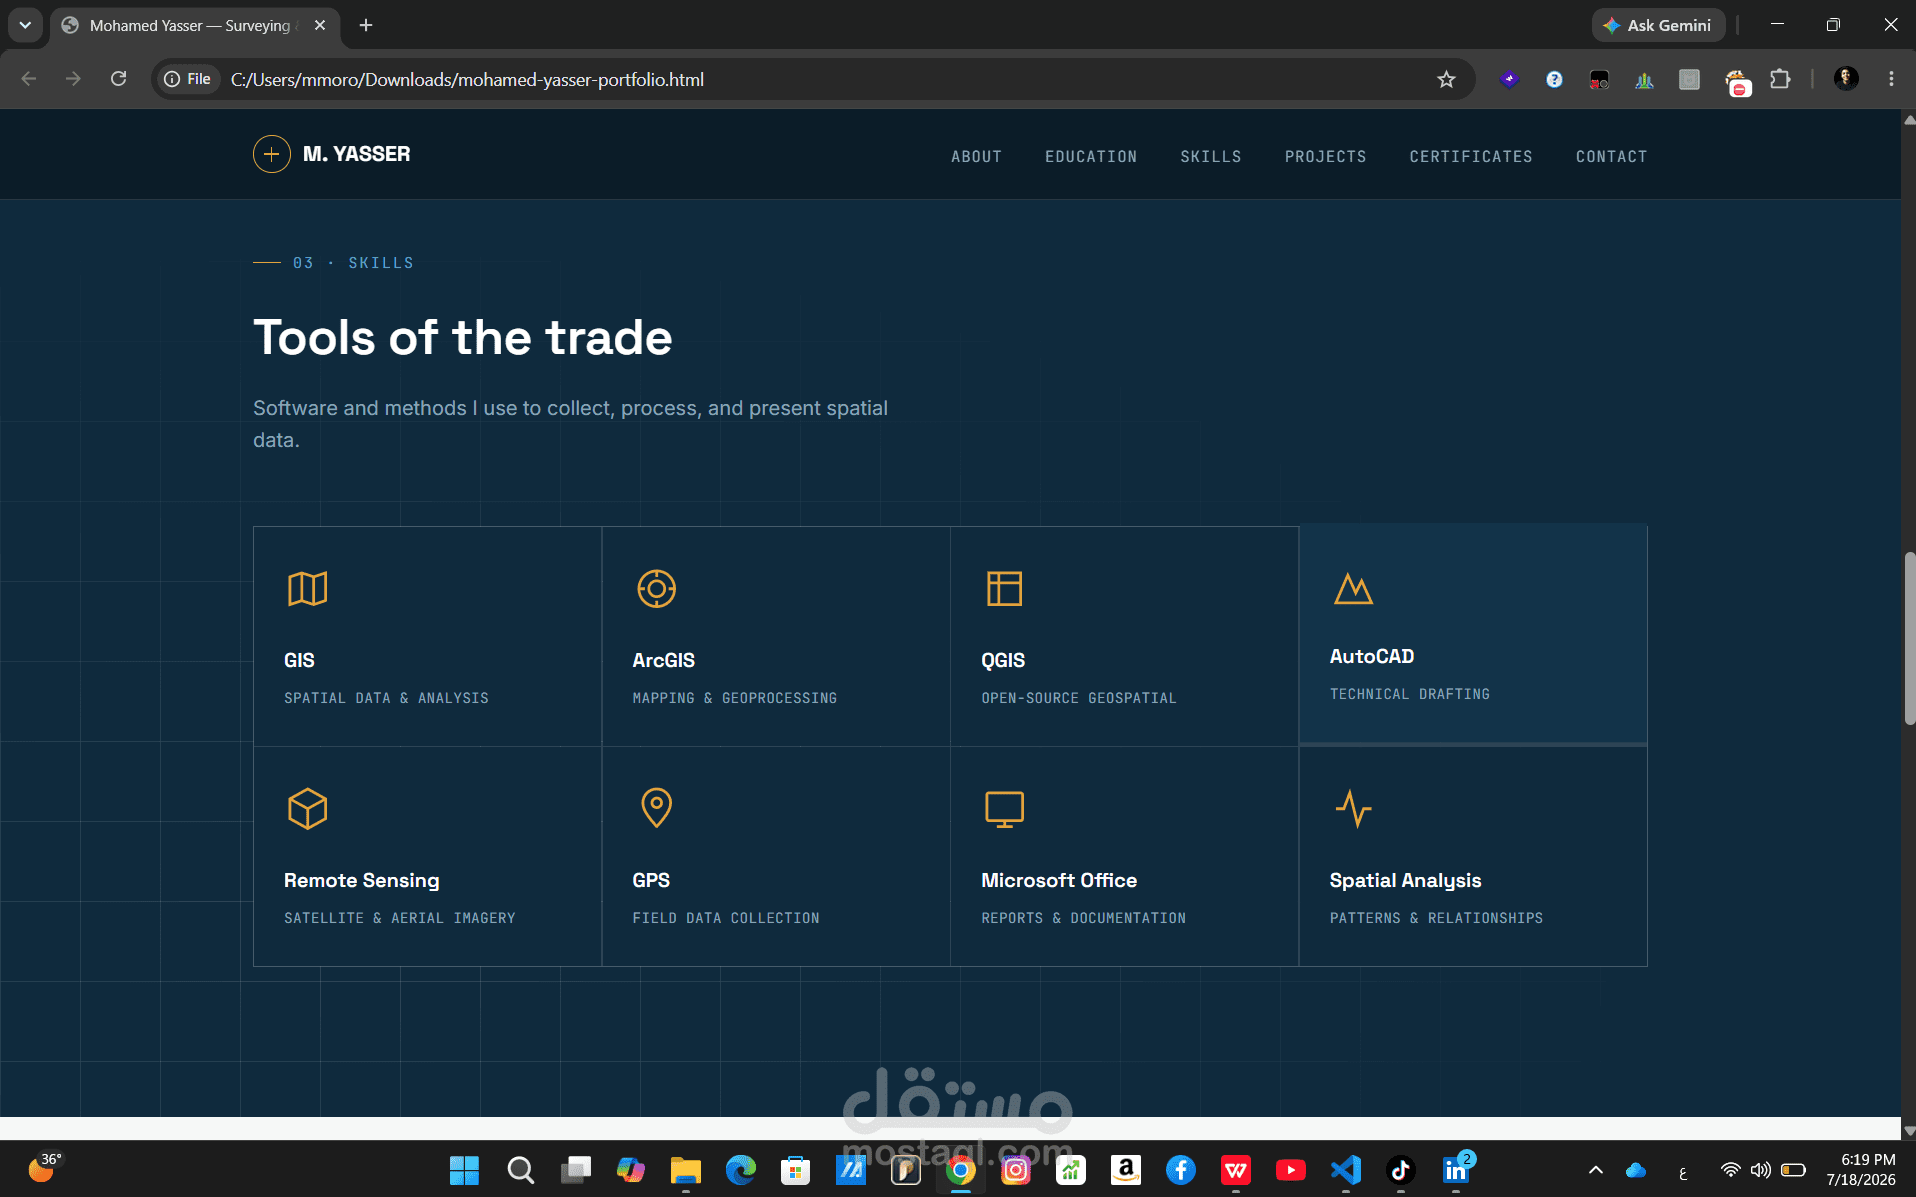
Task: Click the GPS card title
Action: pyautogui.click(x=651, y=880)
